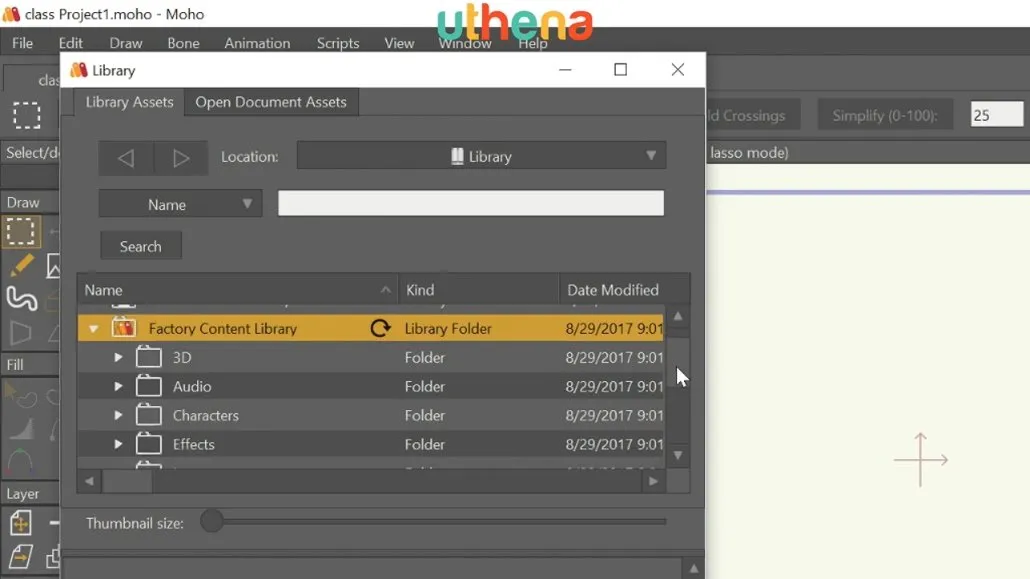Click the Simplify value field showing 25
Viewport: 1030px width, 579px height.
point(996,115)
